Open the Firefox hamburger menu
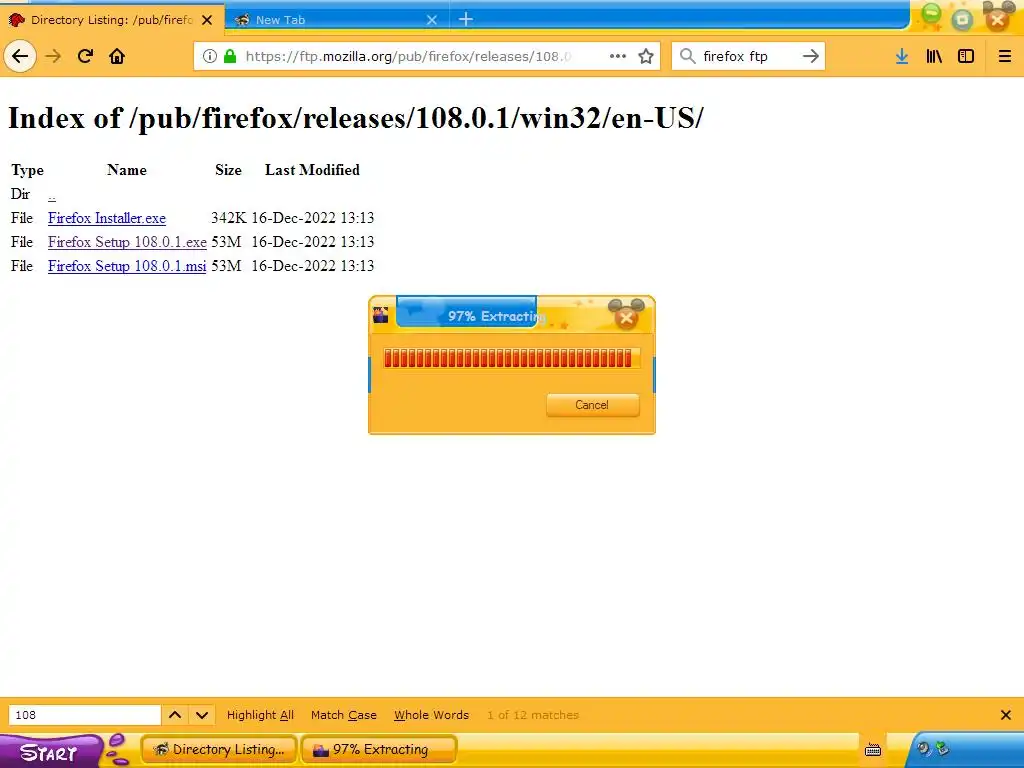Screen dimensions: 1024x768 [x=1005, y=56]
